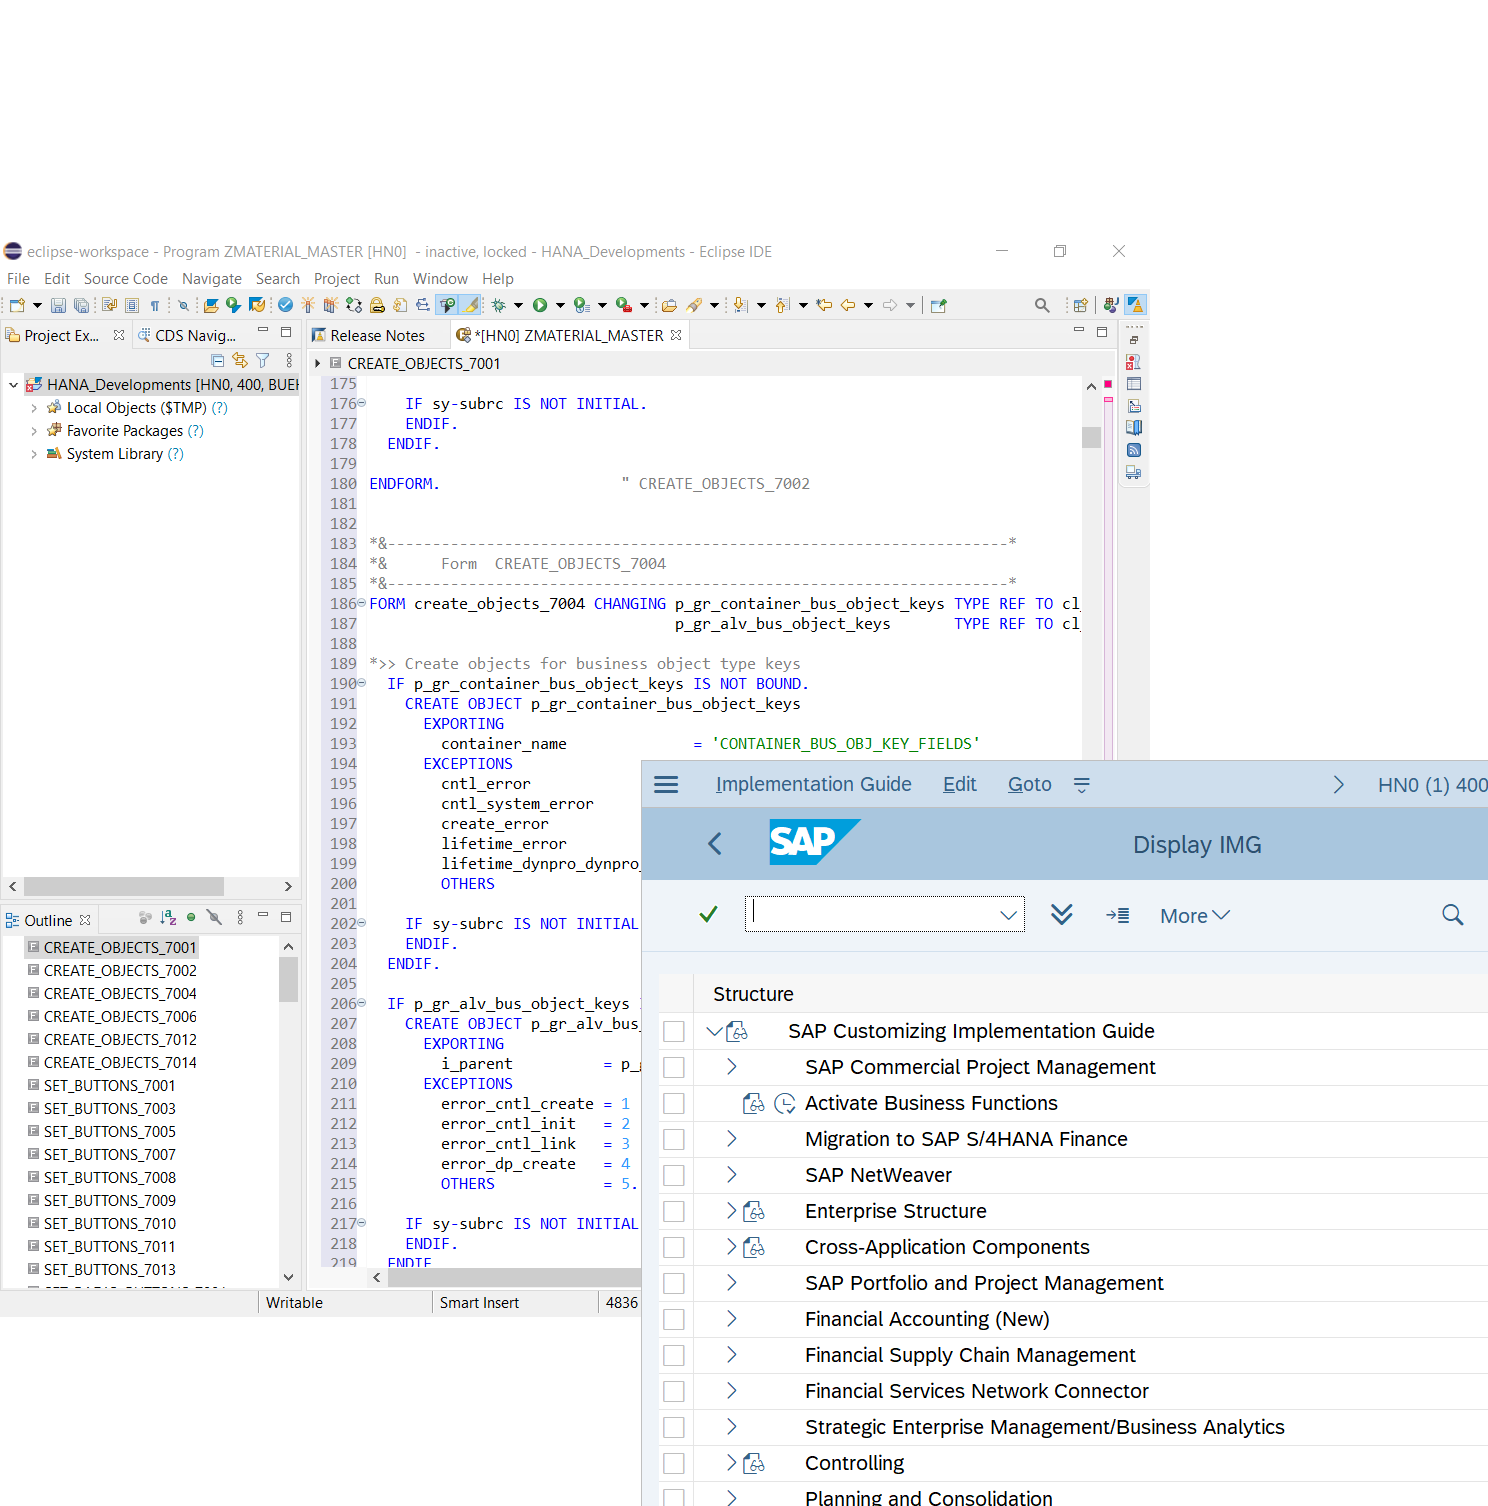Click Project Explorer horizontal scrollbar

[124, 887]
